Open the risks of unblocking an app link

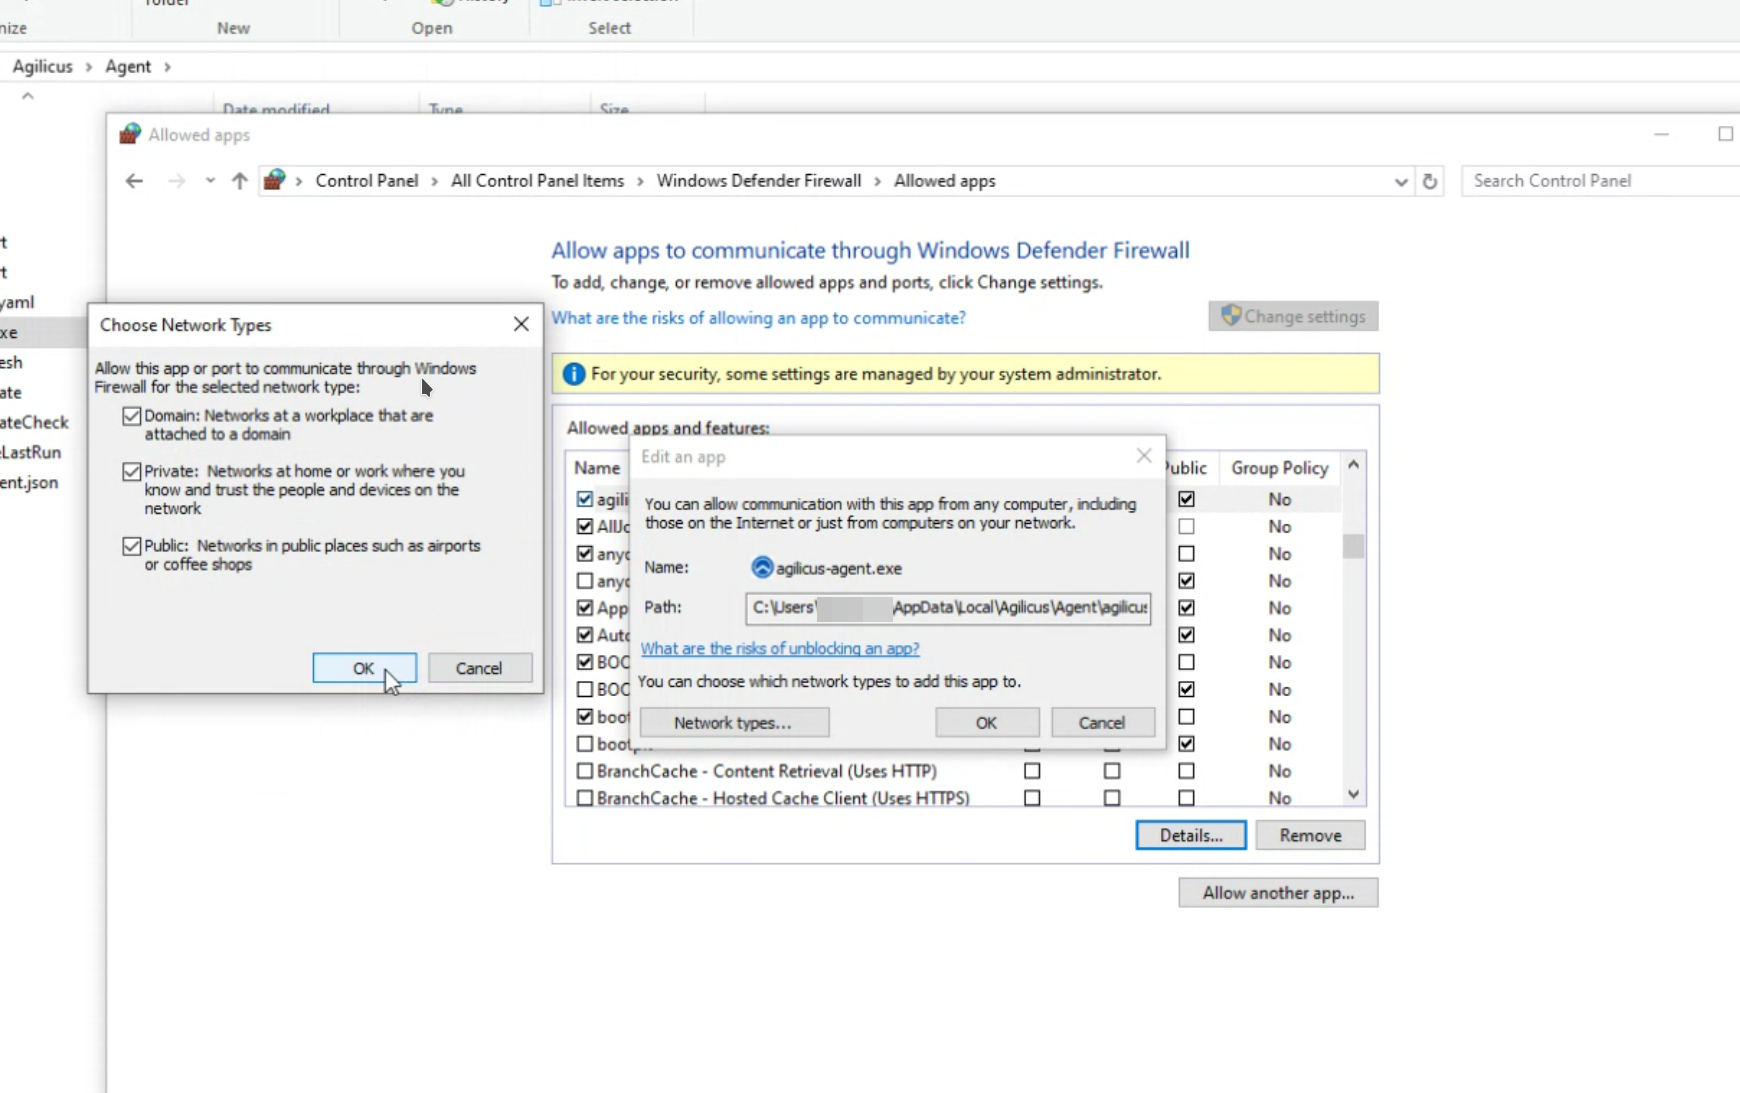(780, 648)
